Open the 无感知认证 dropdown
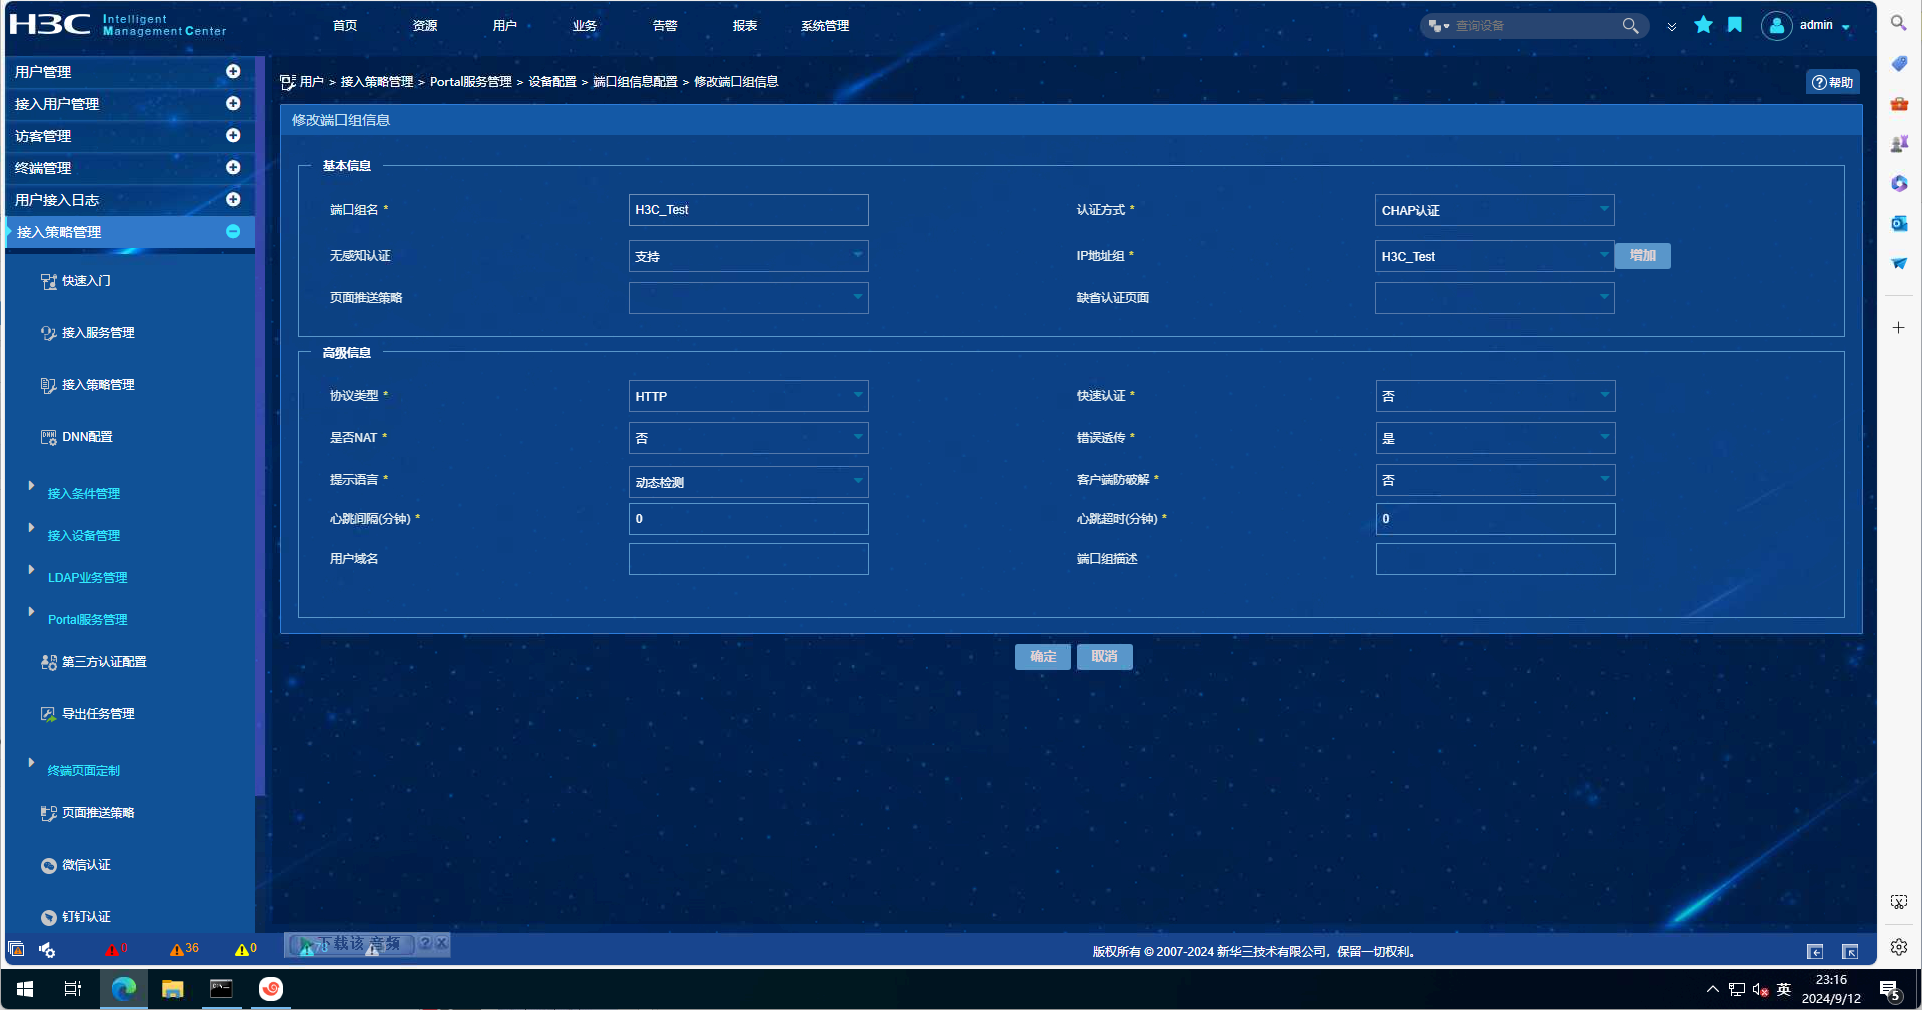Screen dimensions: 1922x1010 tap(748, 256)
